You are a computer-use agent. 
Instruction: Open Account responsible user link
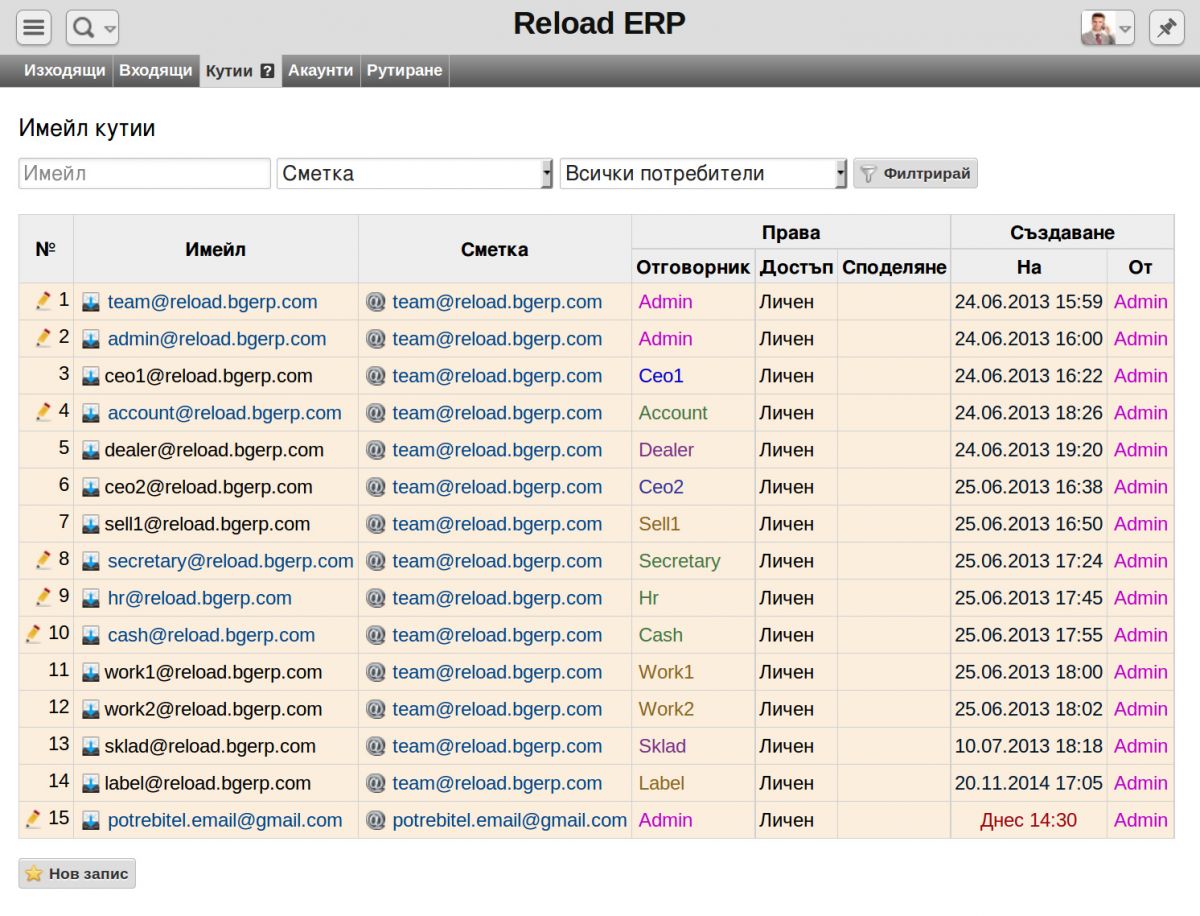pyautogui.click(x=673, y=413)
